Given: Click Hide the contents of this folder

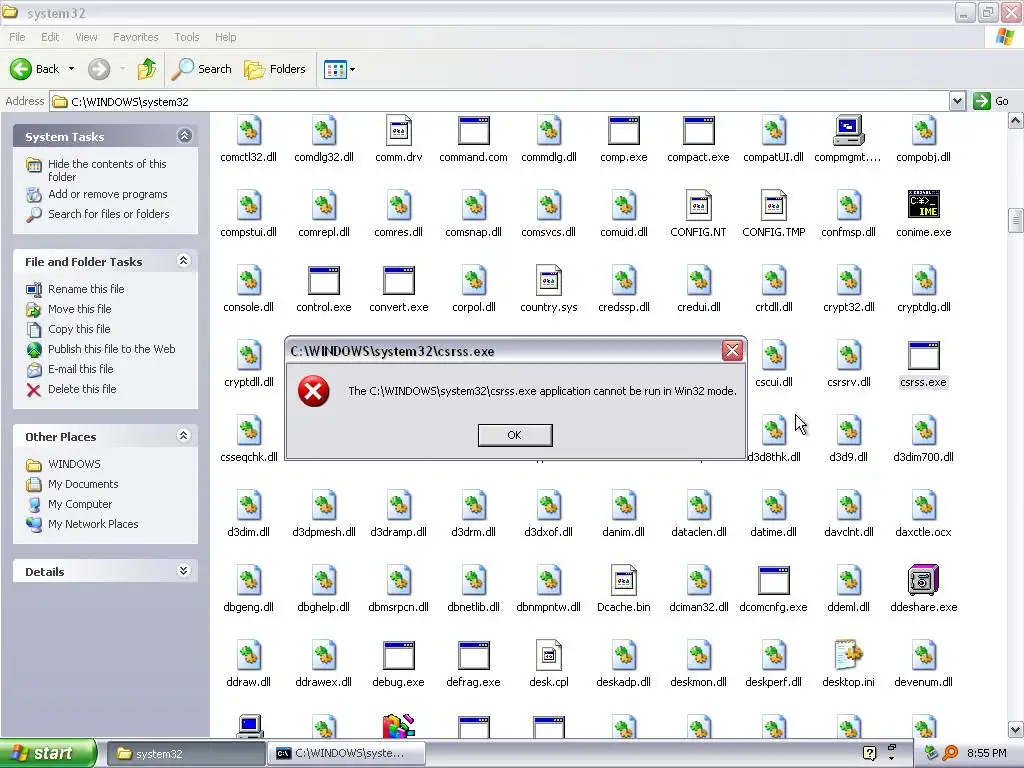Looking at the screenshot, I should pos(107,170).
